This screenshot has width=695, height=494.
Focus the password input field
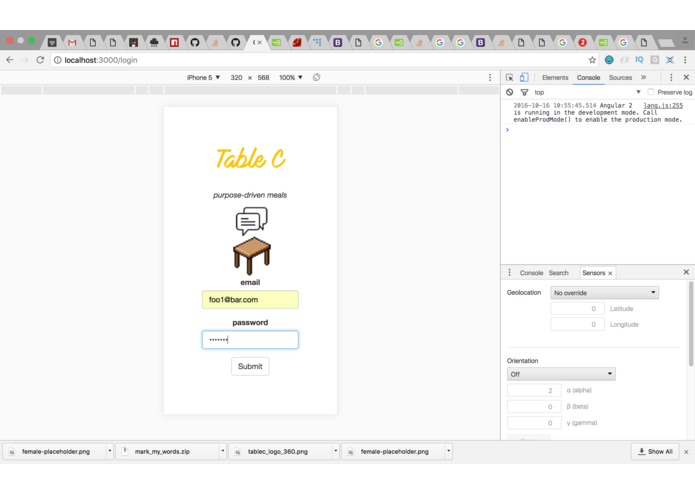click(x=250, y=340)
